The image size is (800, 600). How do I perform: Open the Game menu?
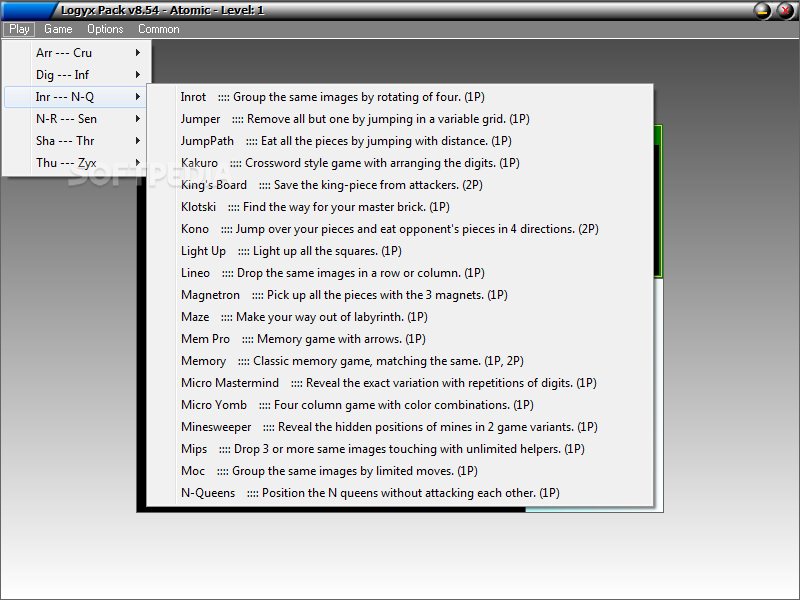[58, 29]
